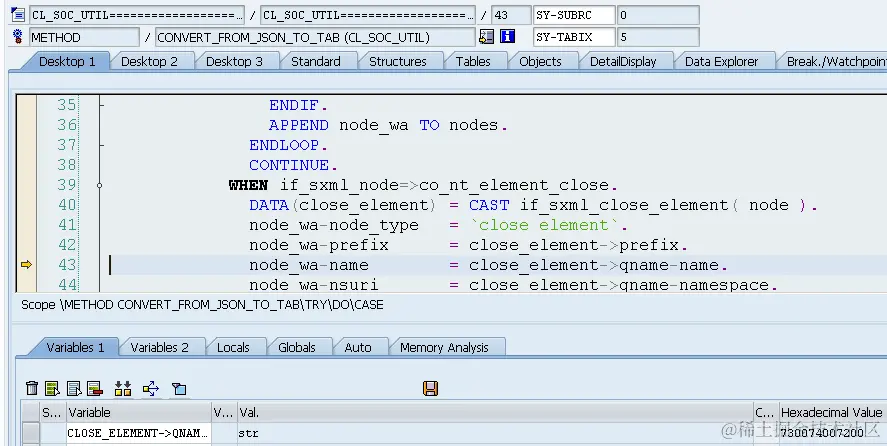This screenshot has height=446, width=887.
Task: Click the gray table icon in variables toolbar
Action: coord(74,388)
